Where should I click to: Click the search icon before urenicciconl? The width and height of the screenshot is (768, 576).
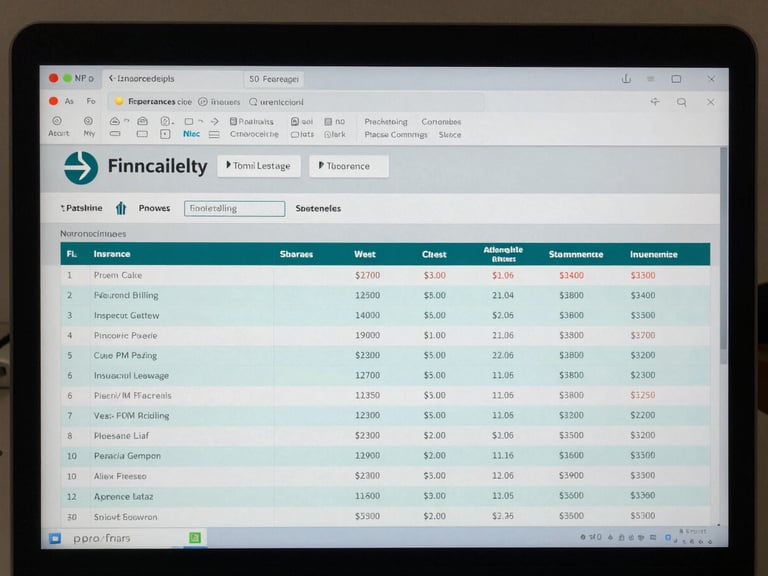pyautogui.click(x=253, y=102)
